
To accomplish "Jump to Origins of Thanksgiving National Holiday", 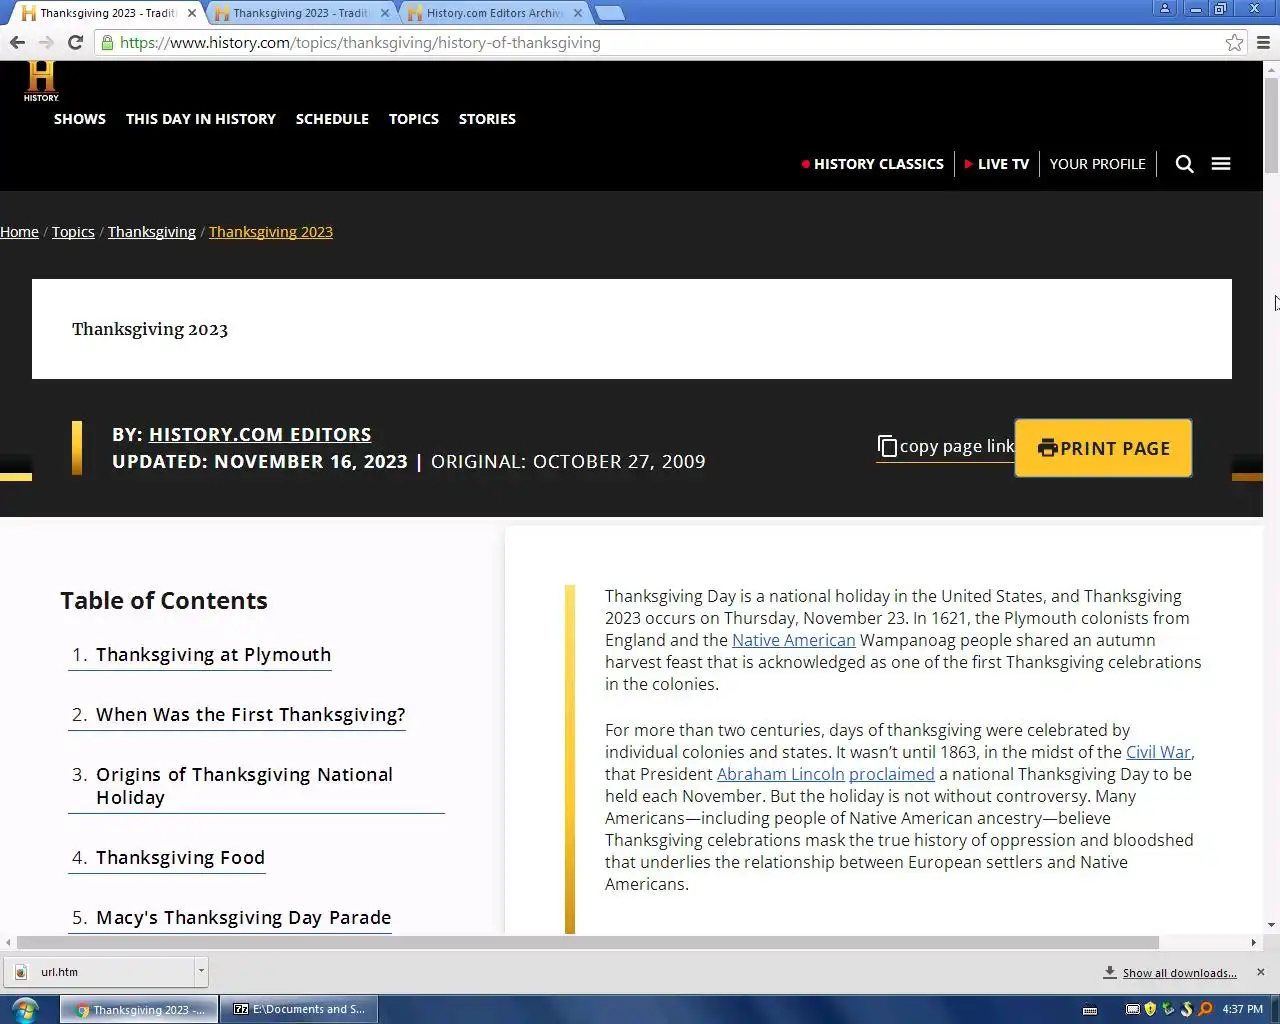I will point(245,786).
